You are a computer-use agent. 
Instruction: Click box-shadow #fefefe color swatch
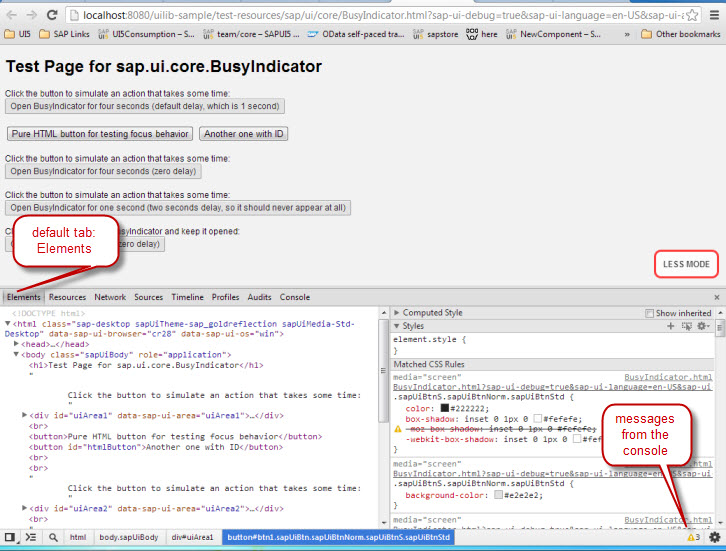coord(538,419)
